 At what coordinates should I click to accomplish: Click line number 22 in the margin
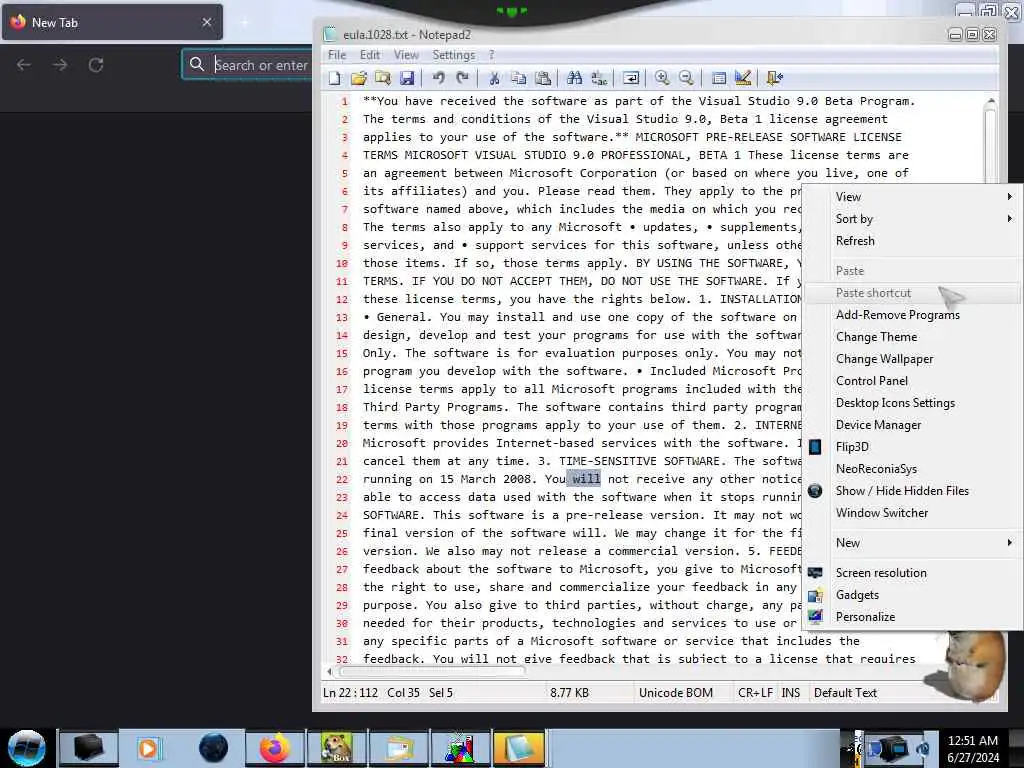(342, 479)
